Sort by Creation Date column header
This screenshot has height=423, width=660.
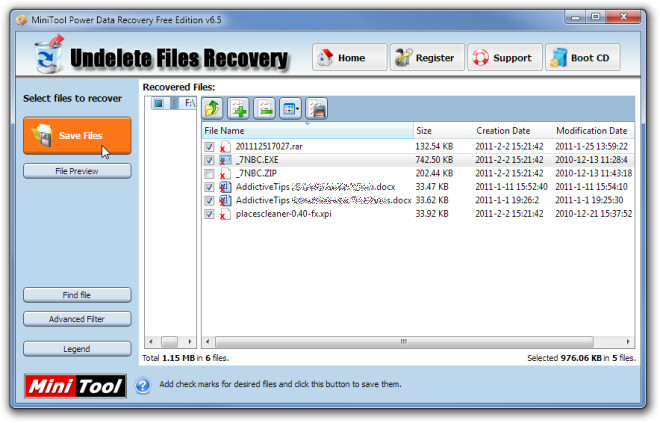click(513, 131)
